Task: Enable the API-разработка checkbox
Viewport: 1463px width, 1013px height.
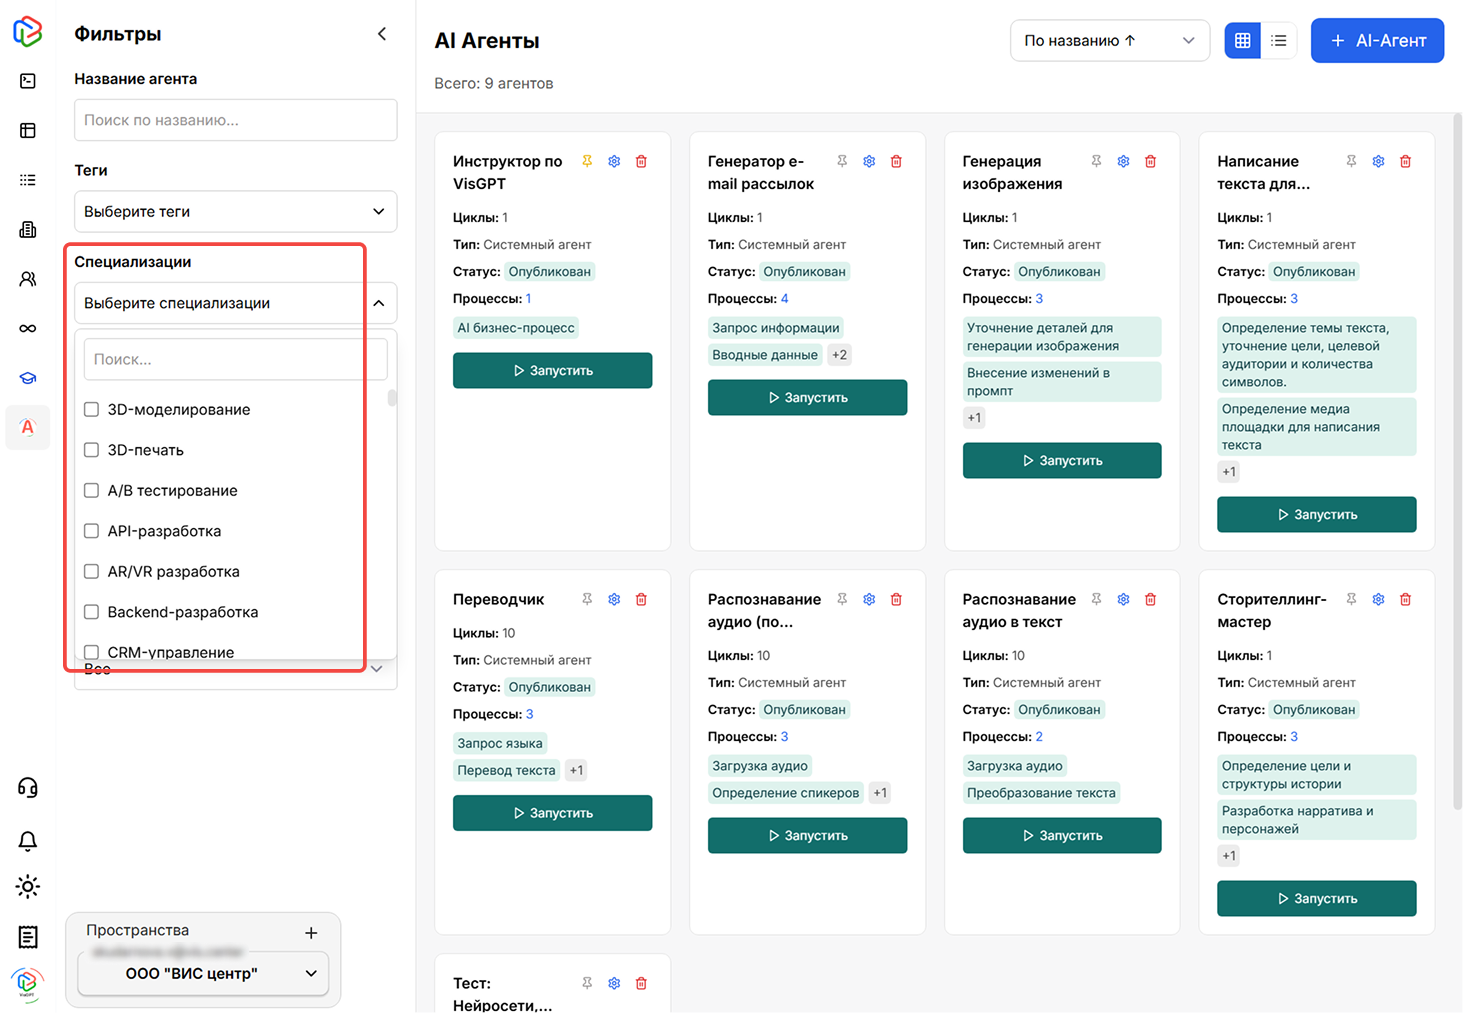Action: (x=92, y=531)
